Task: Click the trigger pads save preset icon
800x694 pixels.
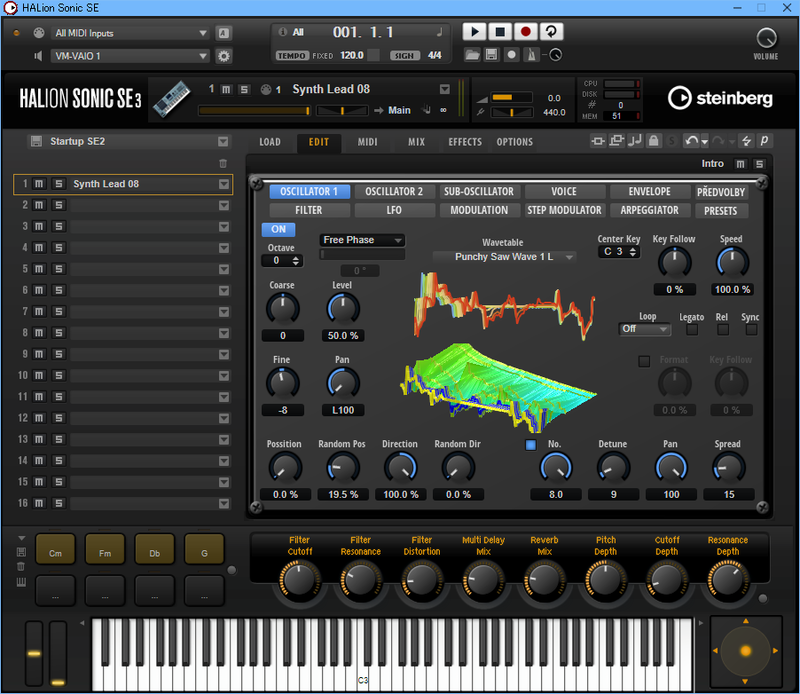Action: point(21,552)
